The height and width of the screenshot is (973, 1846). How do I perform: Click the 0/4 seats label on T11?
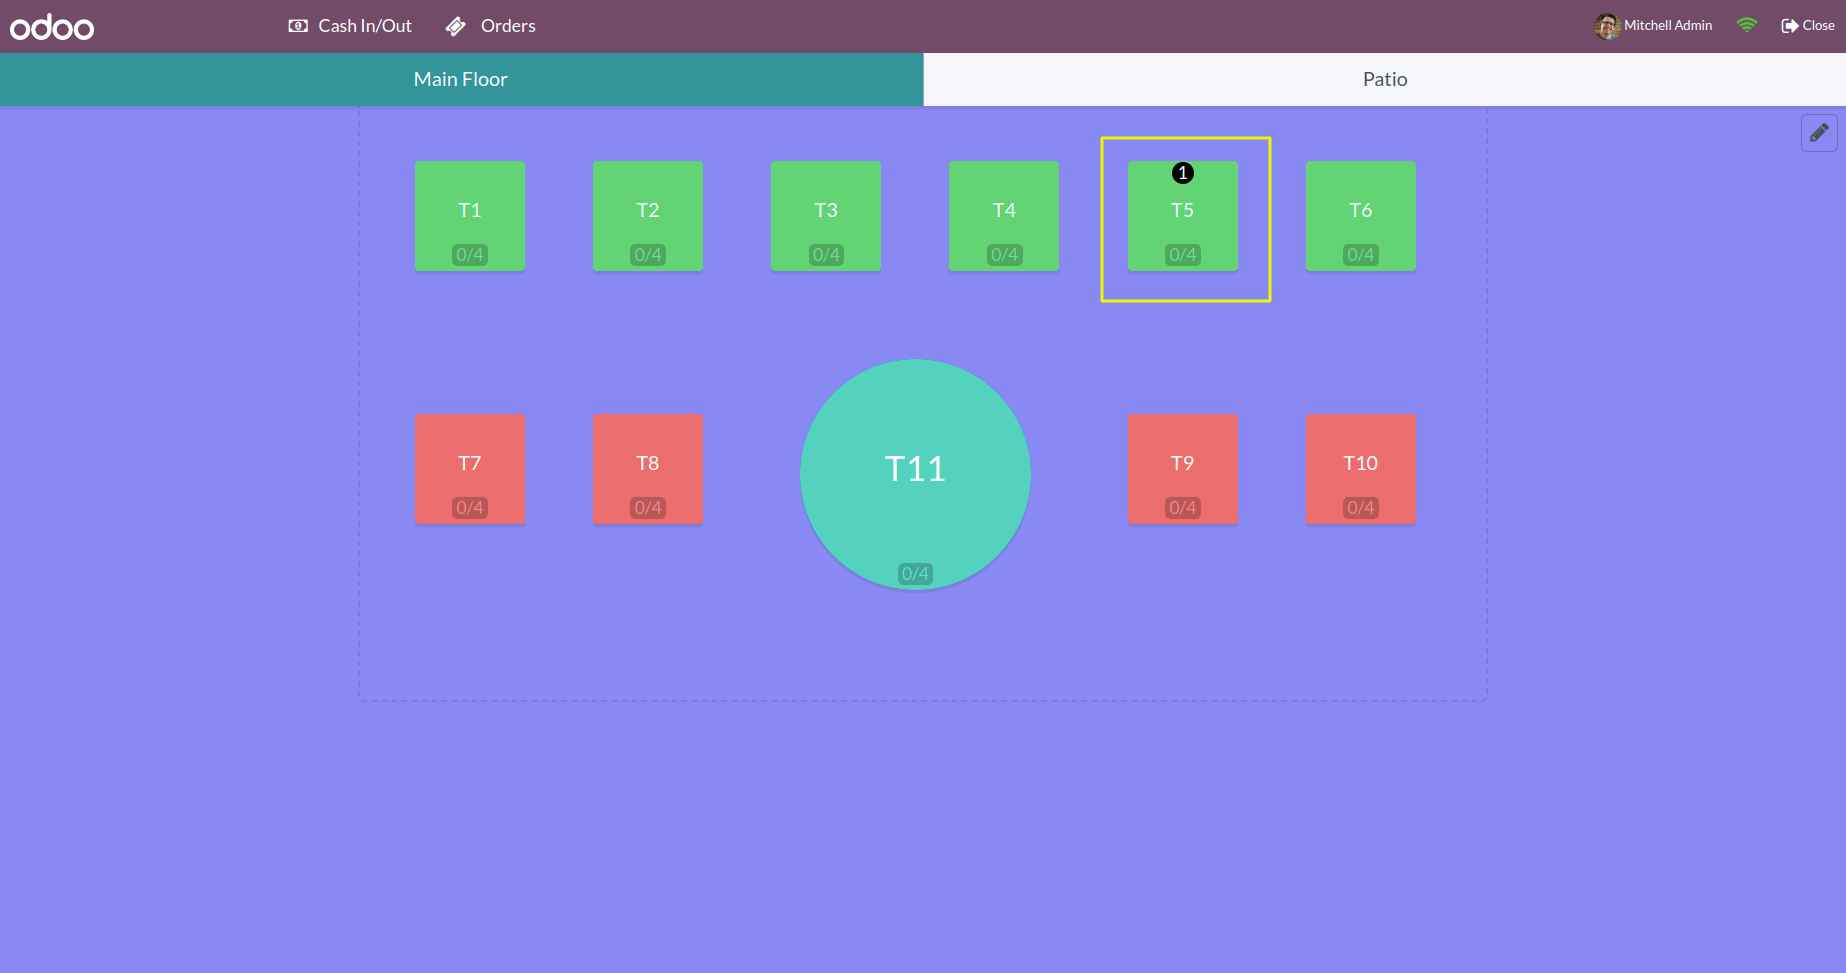(915, 574)
